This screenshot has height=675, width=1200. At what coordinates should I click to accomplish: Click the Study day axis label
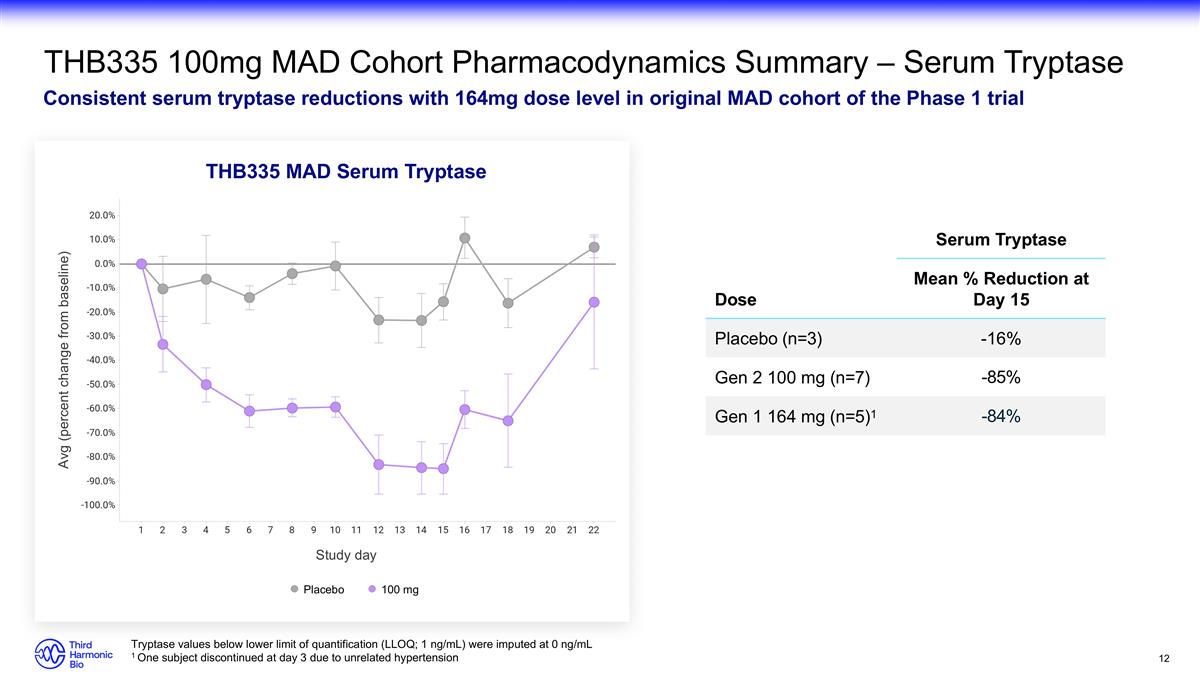click(x=346, y=555)
